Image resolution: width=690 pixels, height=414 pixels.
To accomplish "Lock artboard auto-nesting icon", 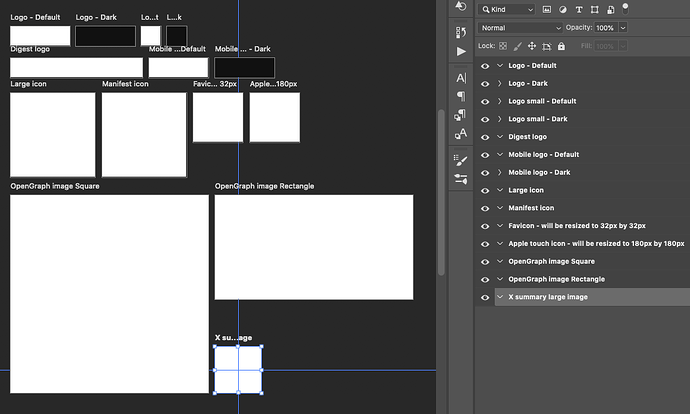I will click(x=547, y=46).
